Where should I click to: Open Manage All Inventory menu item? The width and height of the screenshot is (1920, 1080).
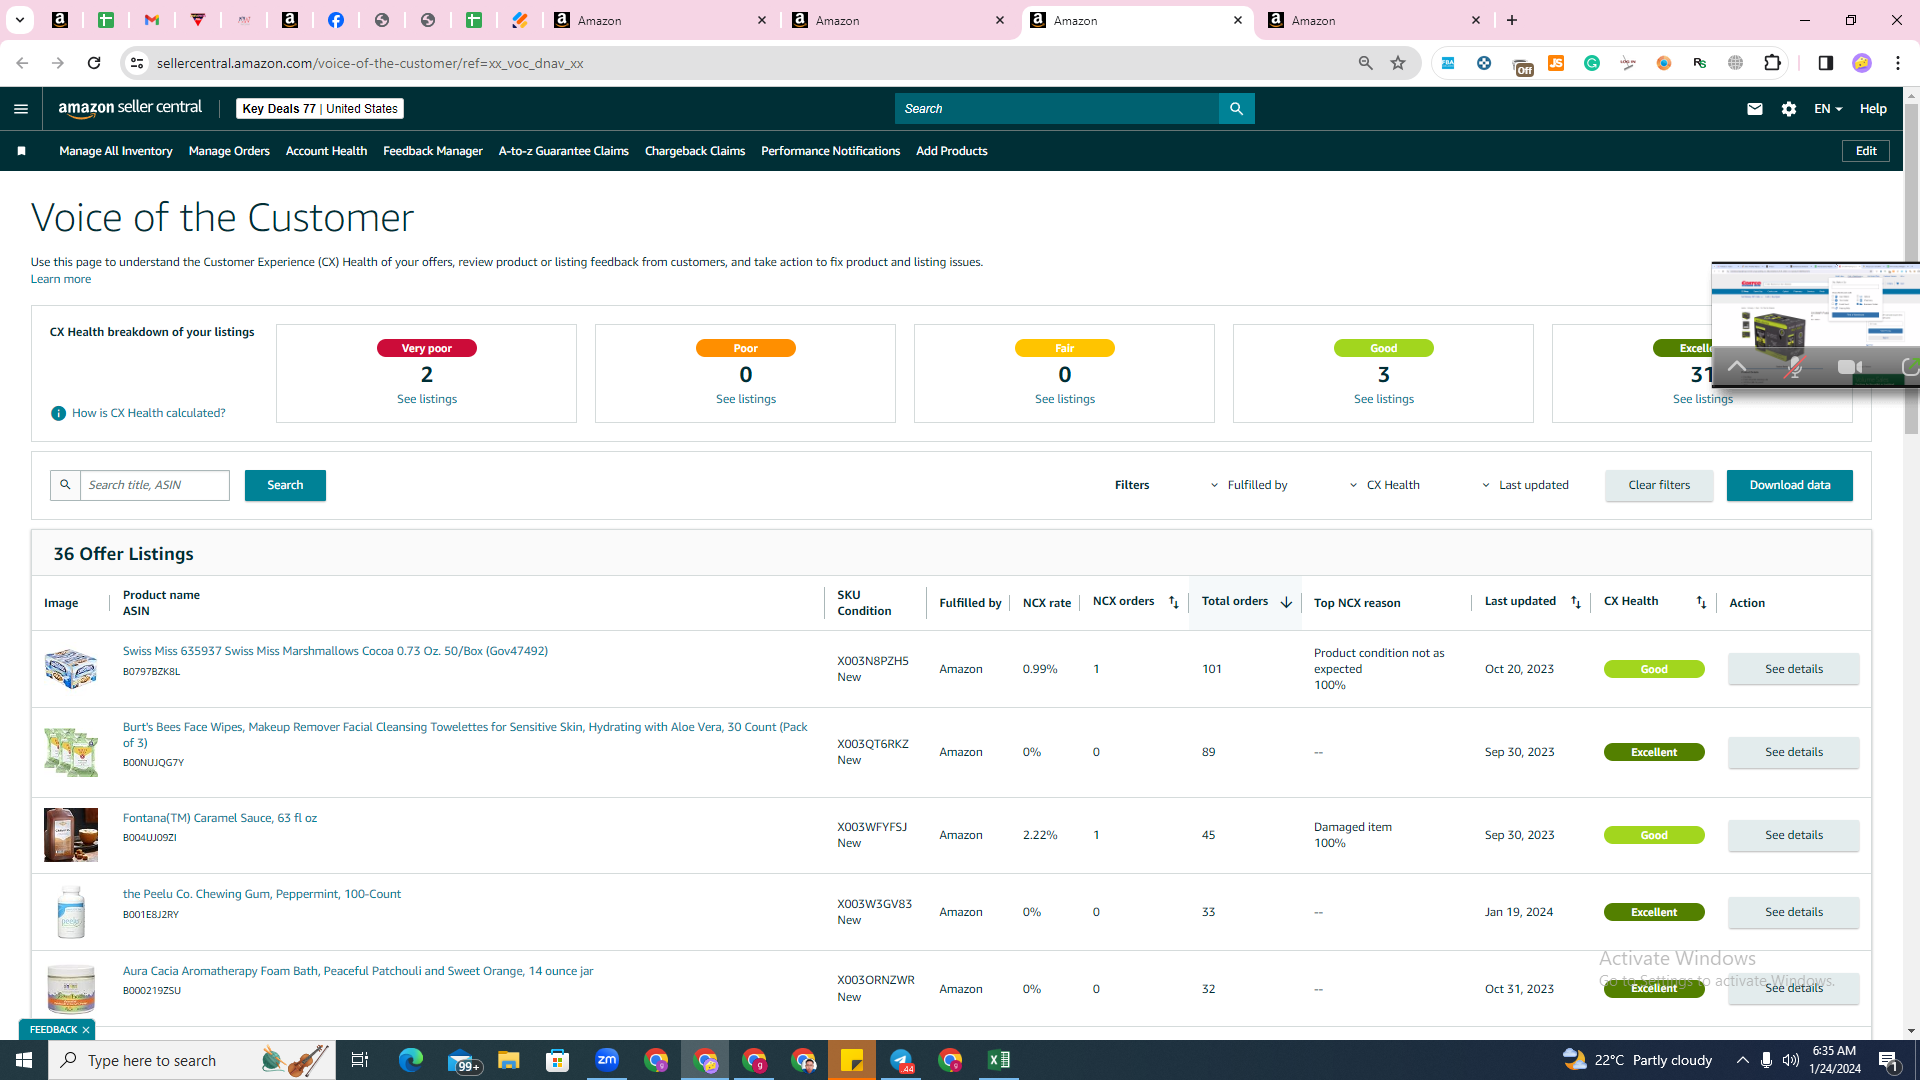tap(116, 151)
